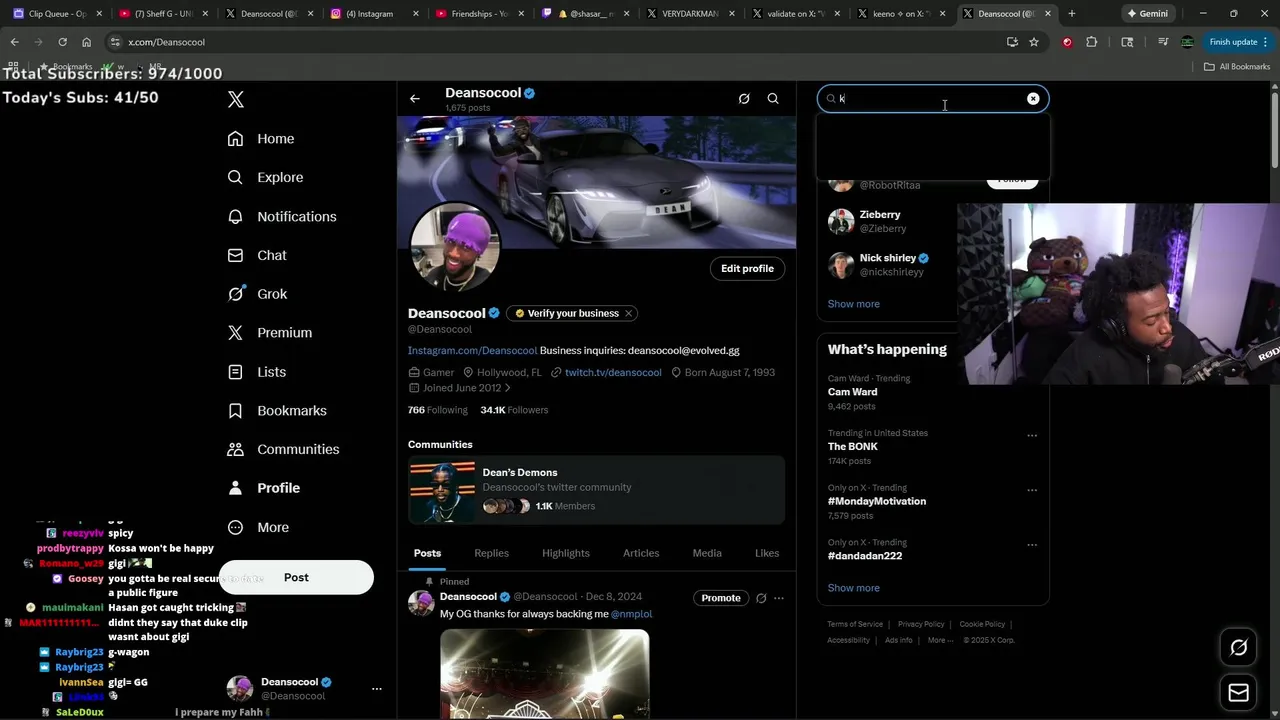This screenshot has width=1280, height=720.
Task: Open the More menu in sidebar
Action: [x=258, y=527]
